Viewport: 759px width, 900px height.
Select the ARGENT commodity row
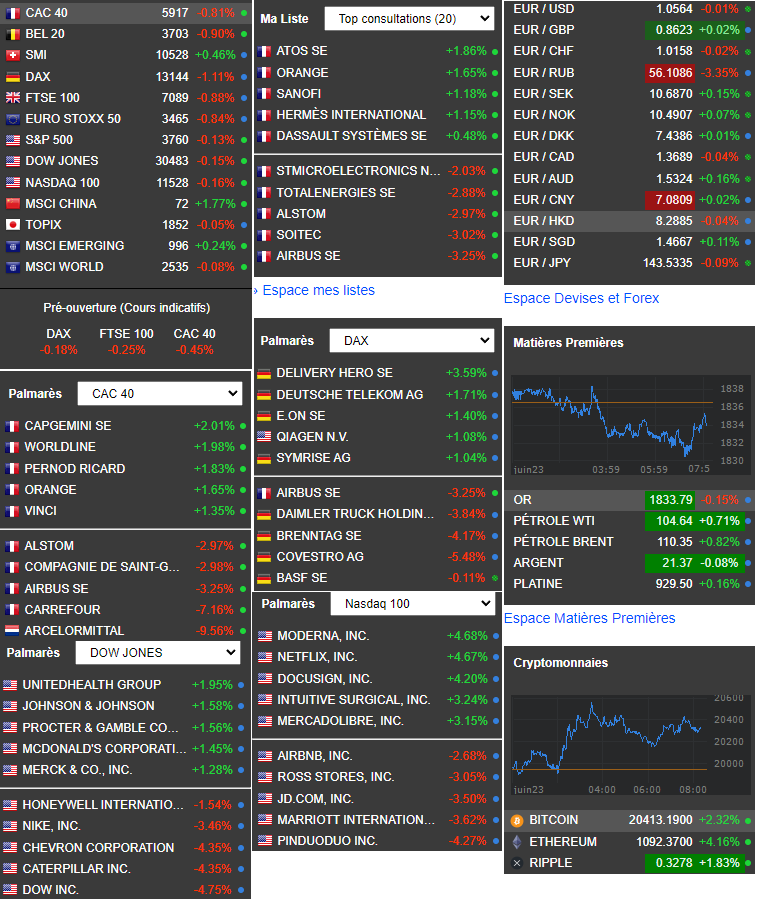tap(629, 563)
